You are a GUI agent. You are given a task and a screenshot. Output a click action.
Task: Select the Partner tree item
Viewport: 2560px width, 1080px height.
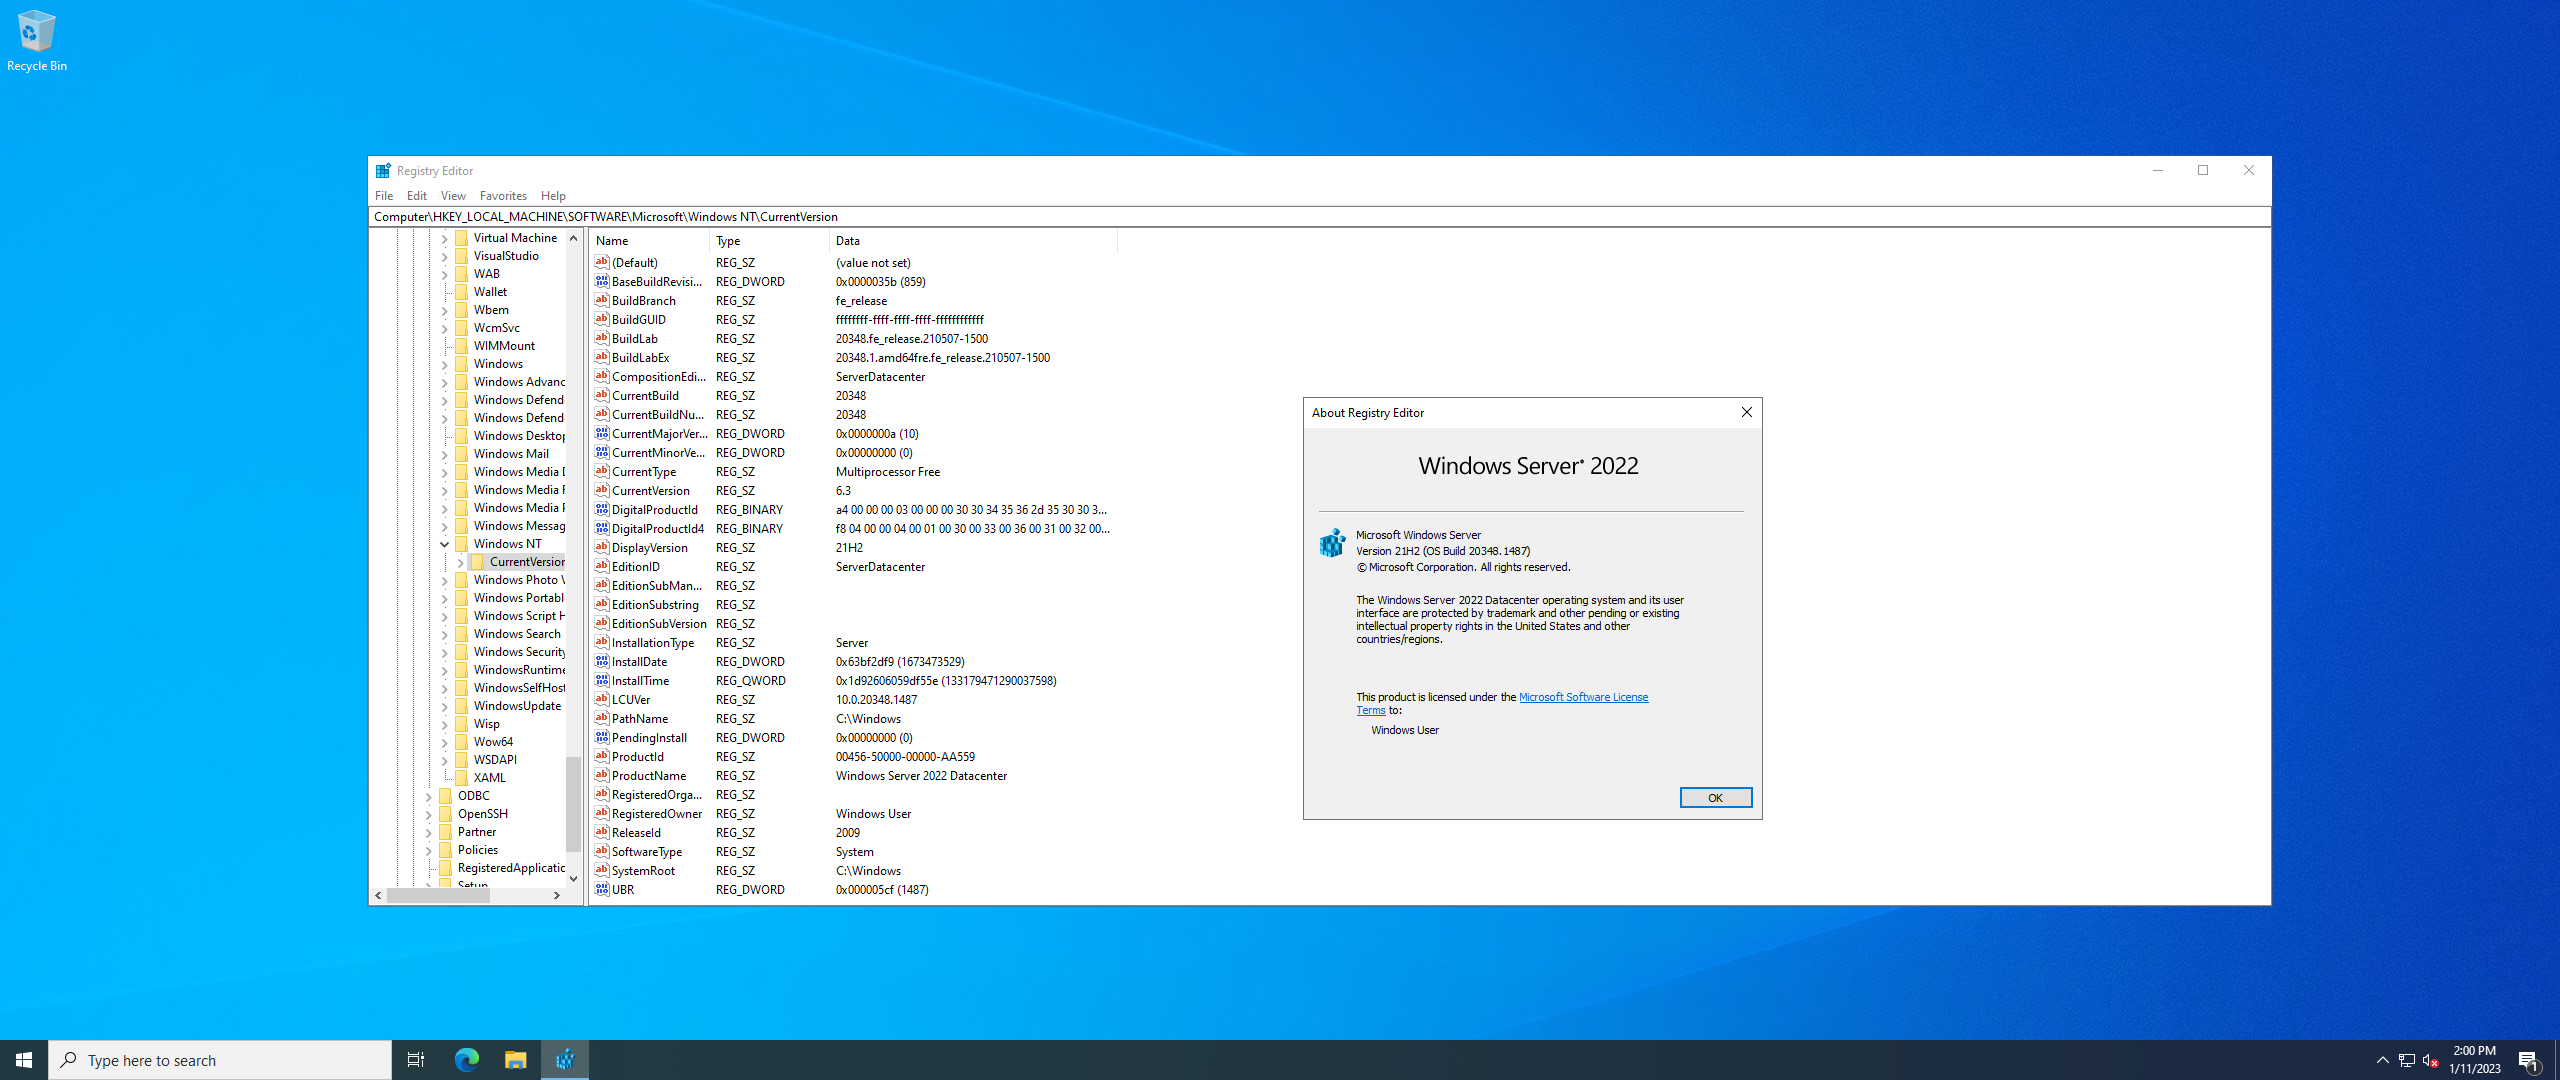[x=477, y=832]
